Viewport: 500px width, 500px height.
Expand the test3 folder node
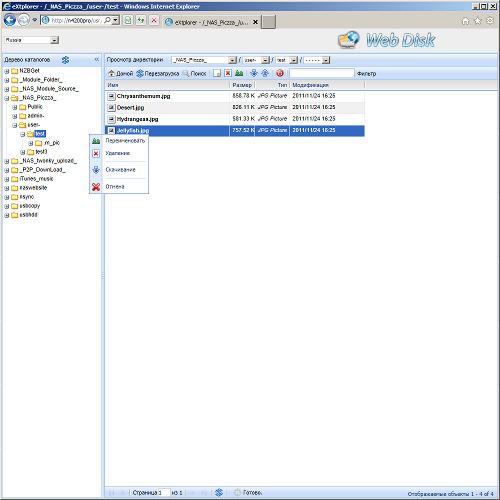[x=23, y=152]
